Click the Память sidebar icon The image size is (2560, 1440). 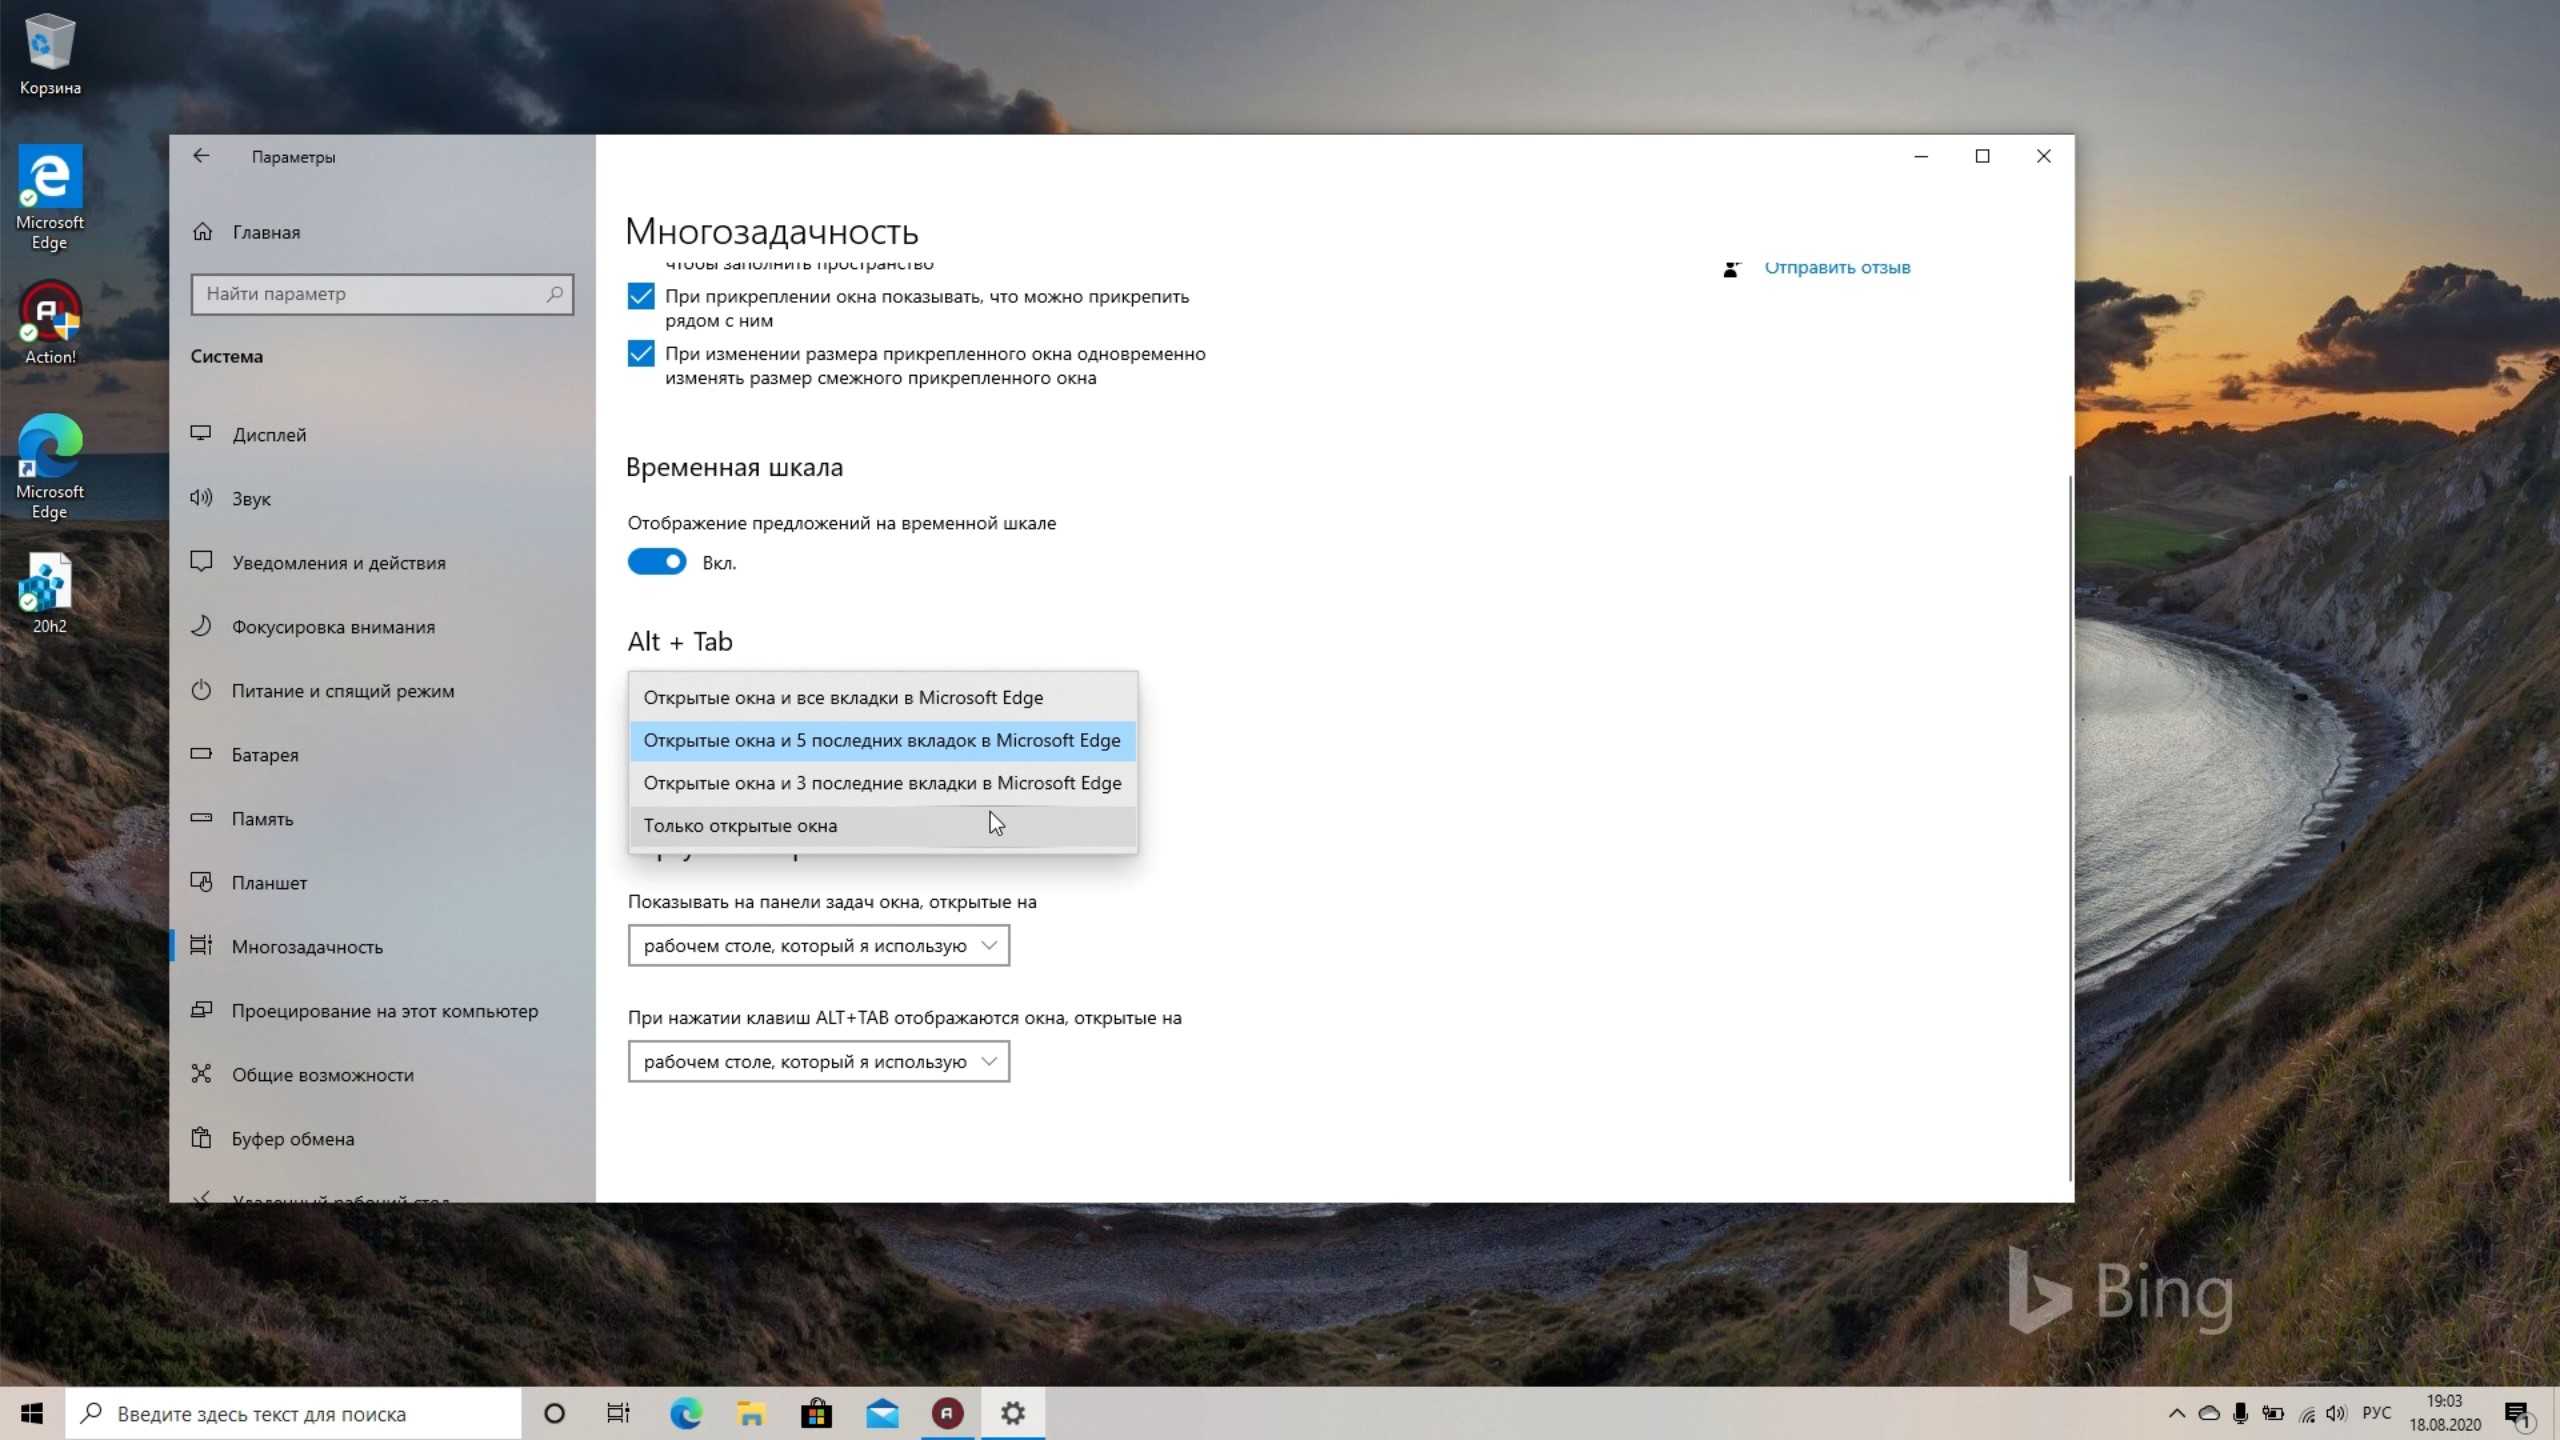point(201,818)
